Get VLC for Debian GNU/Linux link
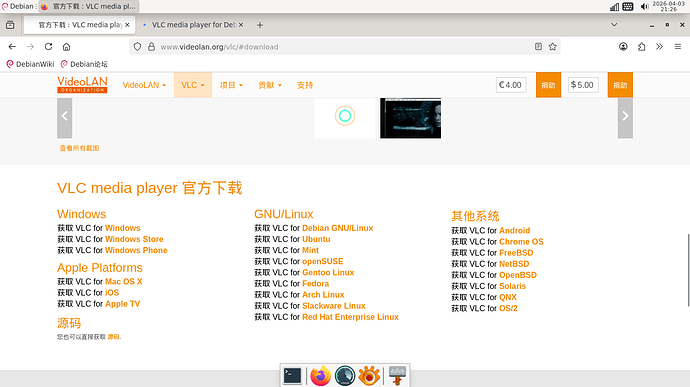Screen dimensions: 690x387 click(337, 228)
